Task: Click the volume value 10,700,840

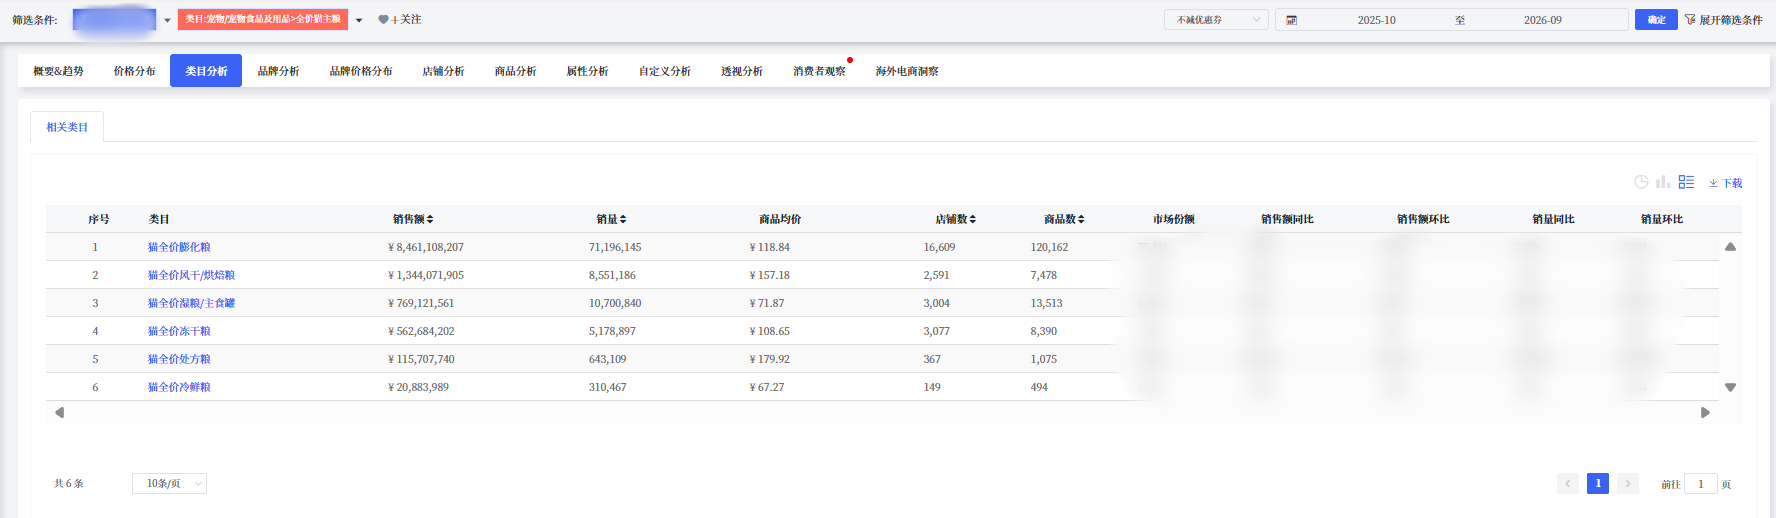Action: pos(615,303)
